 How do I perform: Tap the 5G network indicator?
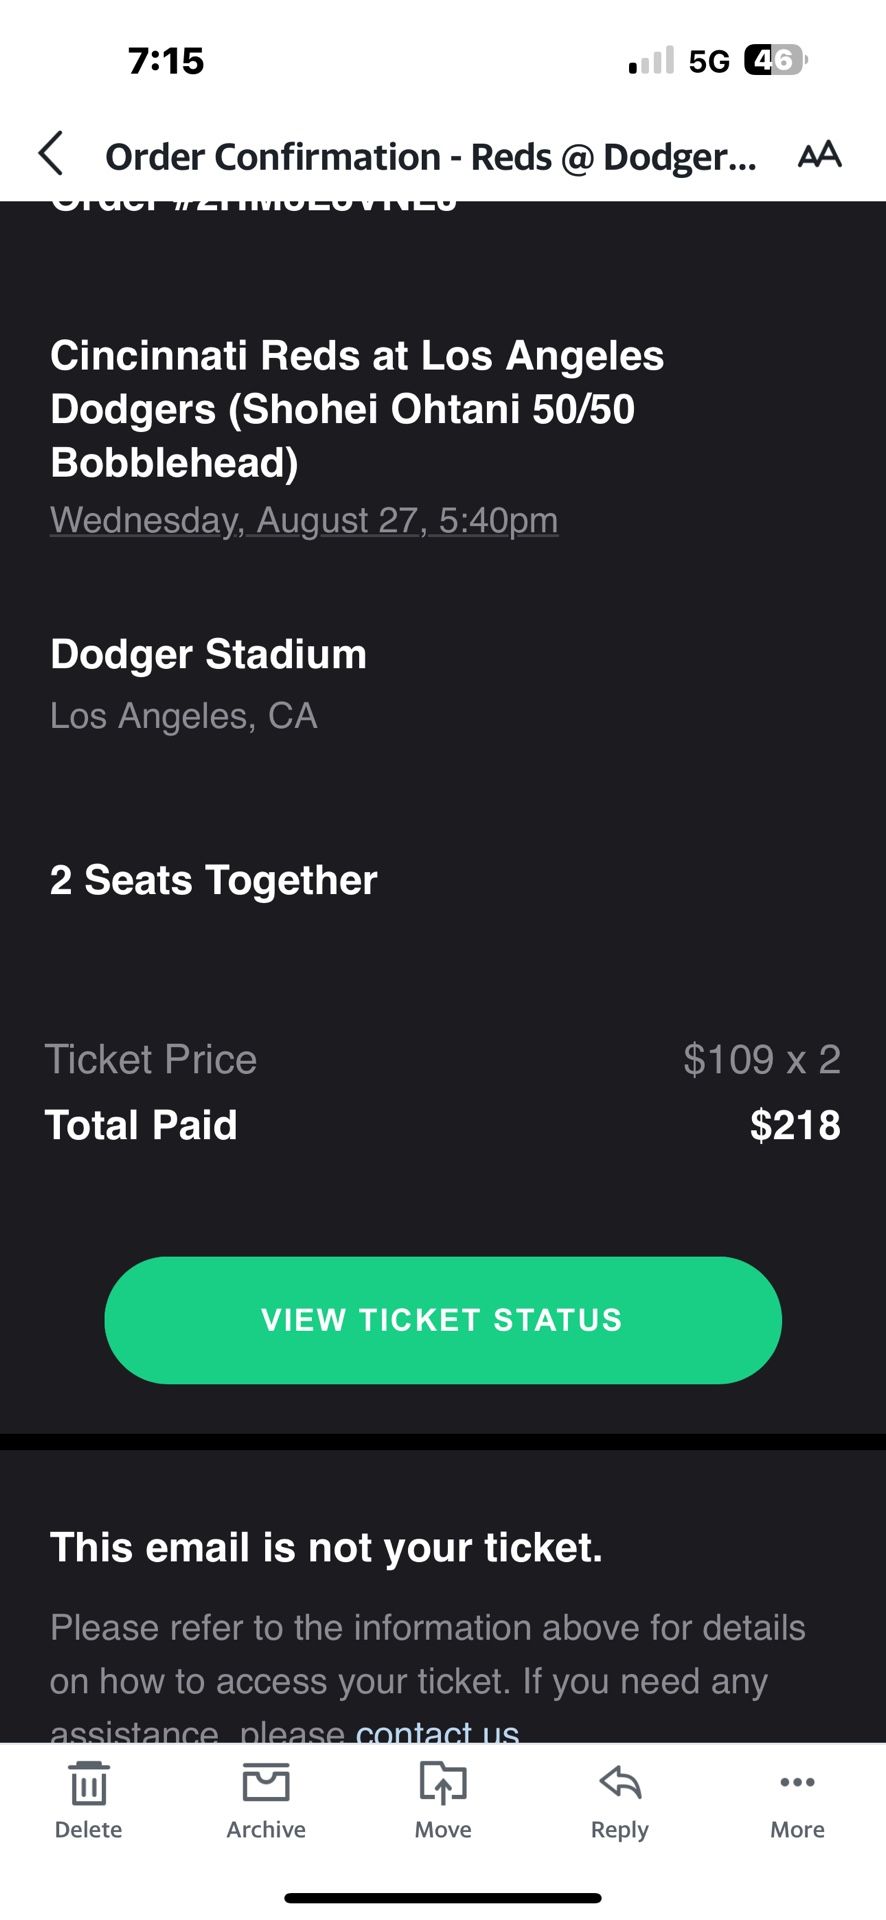point(709,62)
